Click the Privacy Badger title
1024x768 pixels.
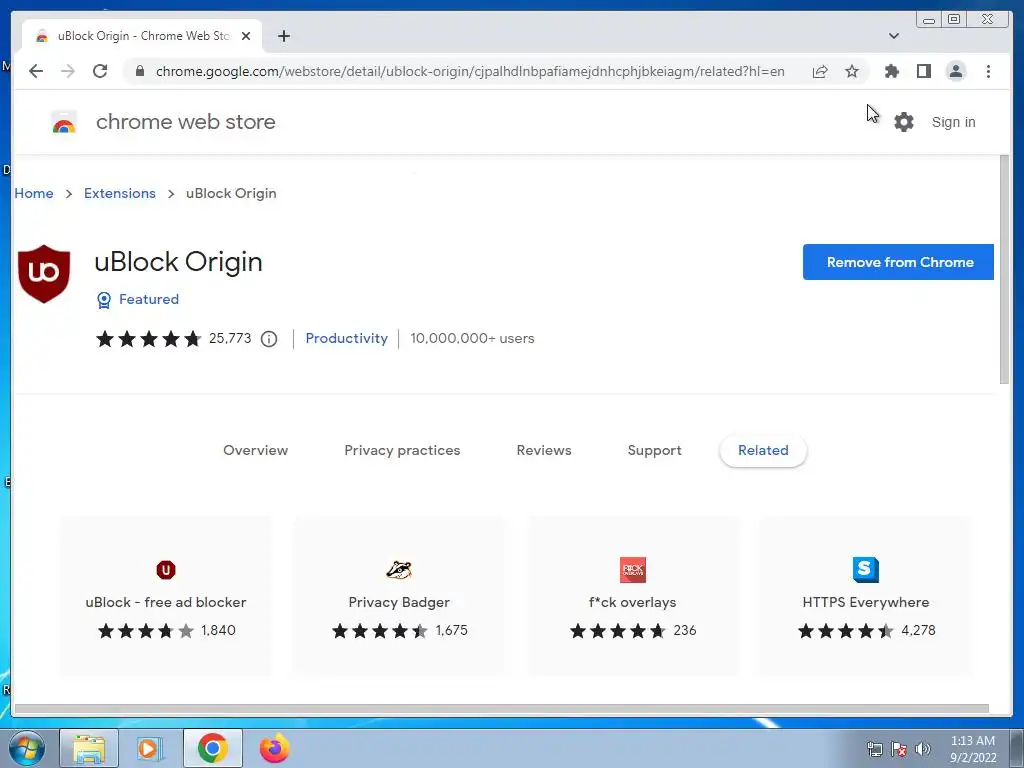(399, 602)
